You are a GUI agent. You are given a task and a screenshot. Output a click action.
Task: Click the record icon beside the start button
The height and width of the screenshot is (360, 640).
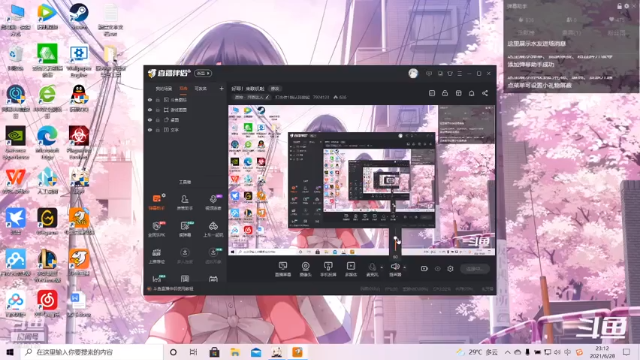click(424, 269)
